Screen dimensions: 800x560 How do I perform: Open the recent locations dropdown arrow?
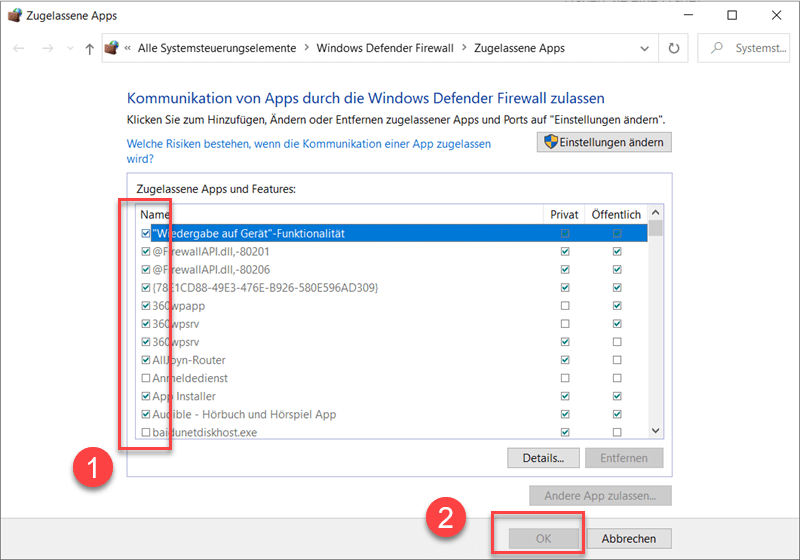[x=70, y=48]
